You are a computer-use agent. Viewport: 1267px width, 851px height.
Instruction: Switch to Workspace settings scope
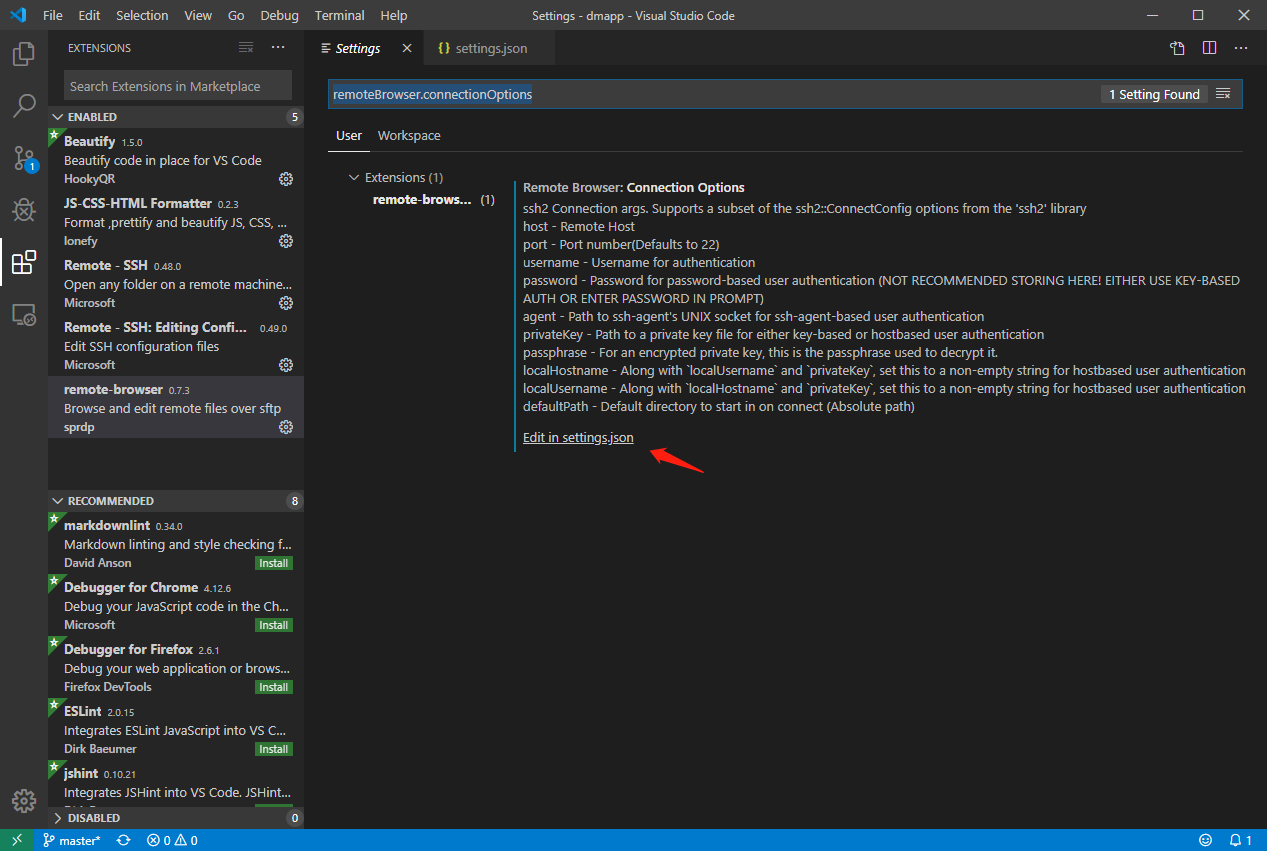(x=409, y=136)
